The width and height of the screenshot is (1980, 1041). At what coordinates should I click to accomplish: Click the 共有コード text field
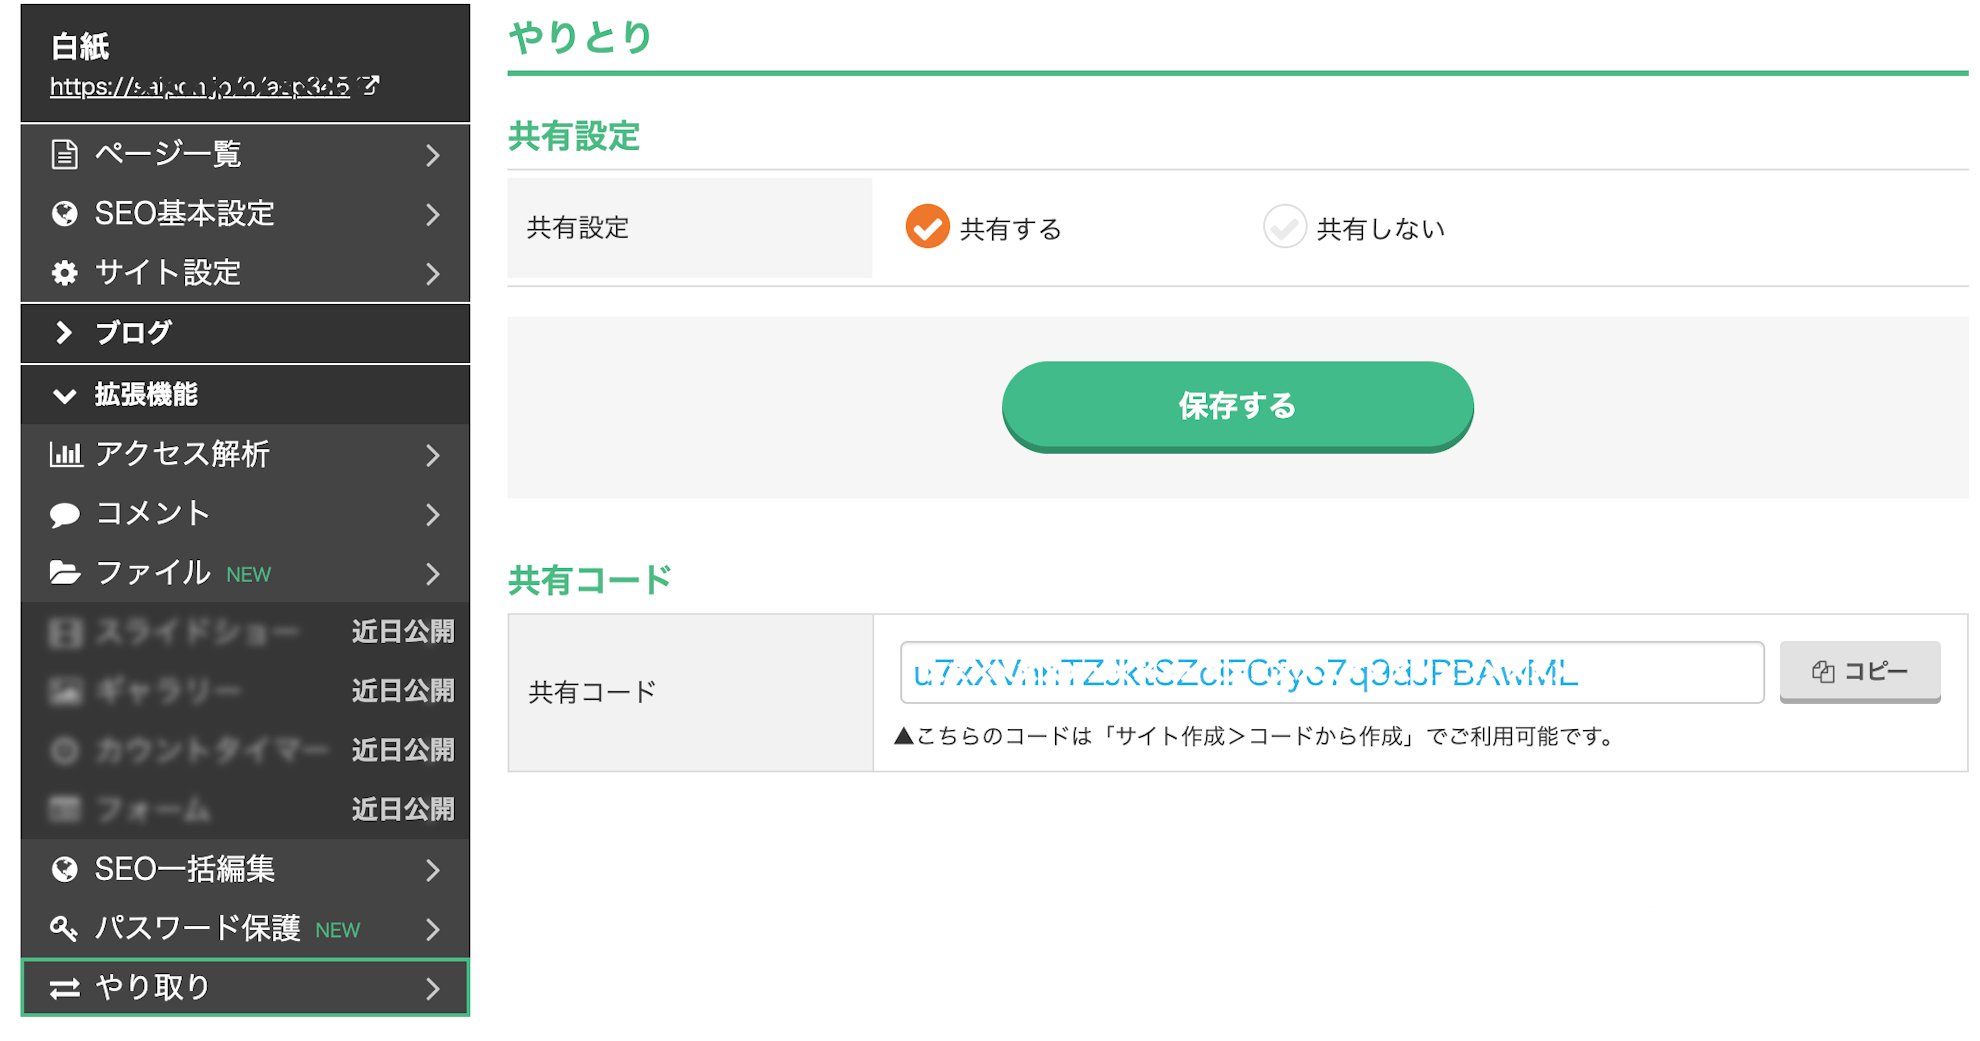[x=1331, y=673]
